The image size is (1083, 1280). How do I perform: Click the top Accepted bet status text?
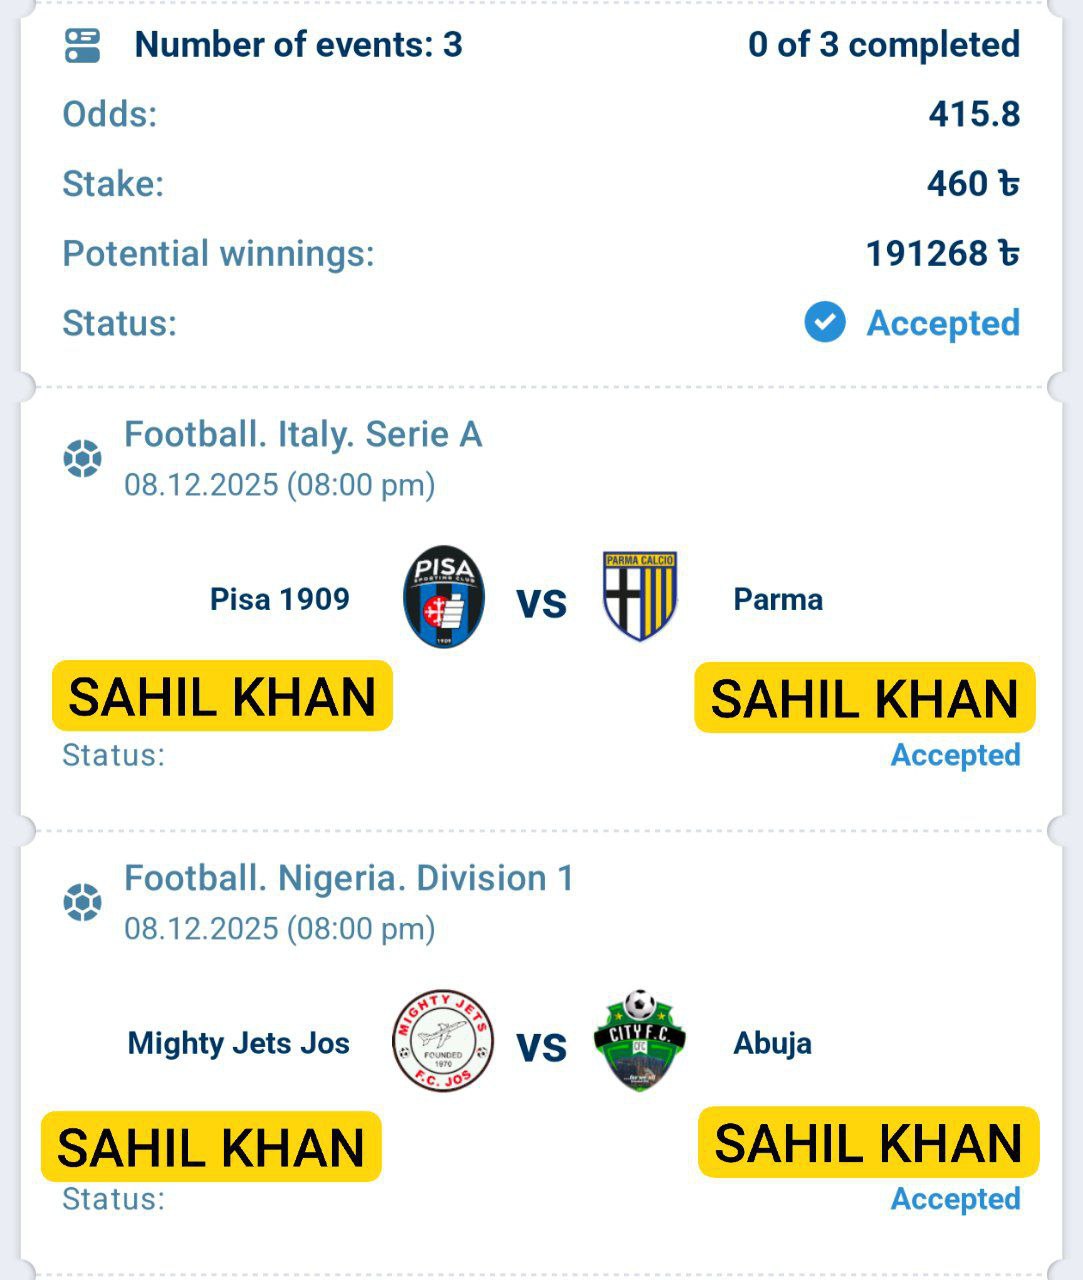coord(943,323)
